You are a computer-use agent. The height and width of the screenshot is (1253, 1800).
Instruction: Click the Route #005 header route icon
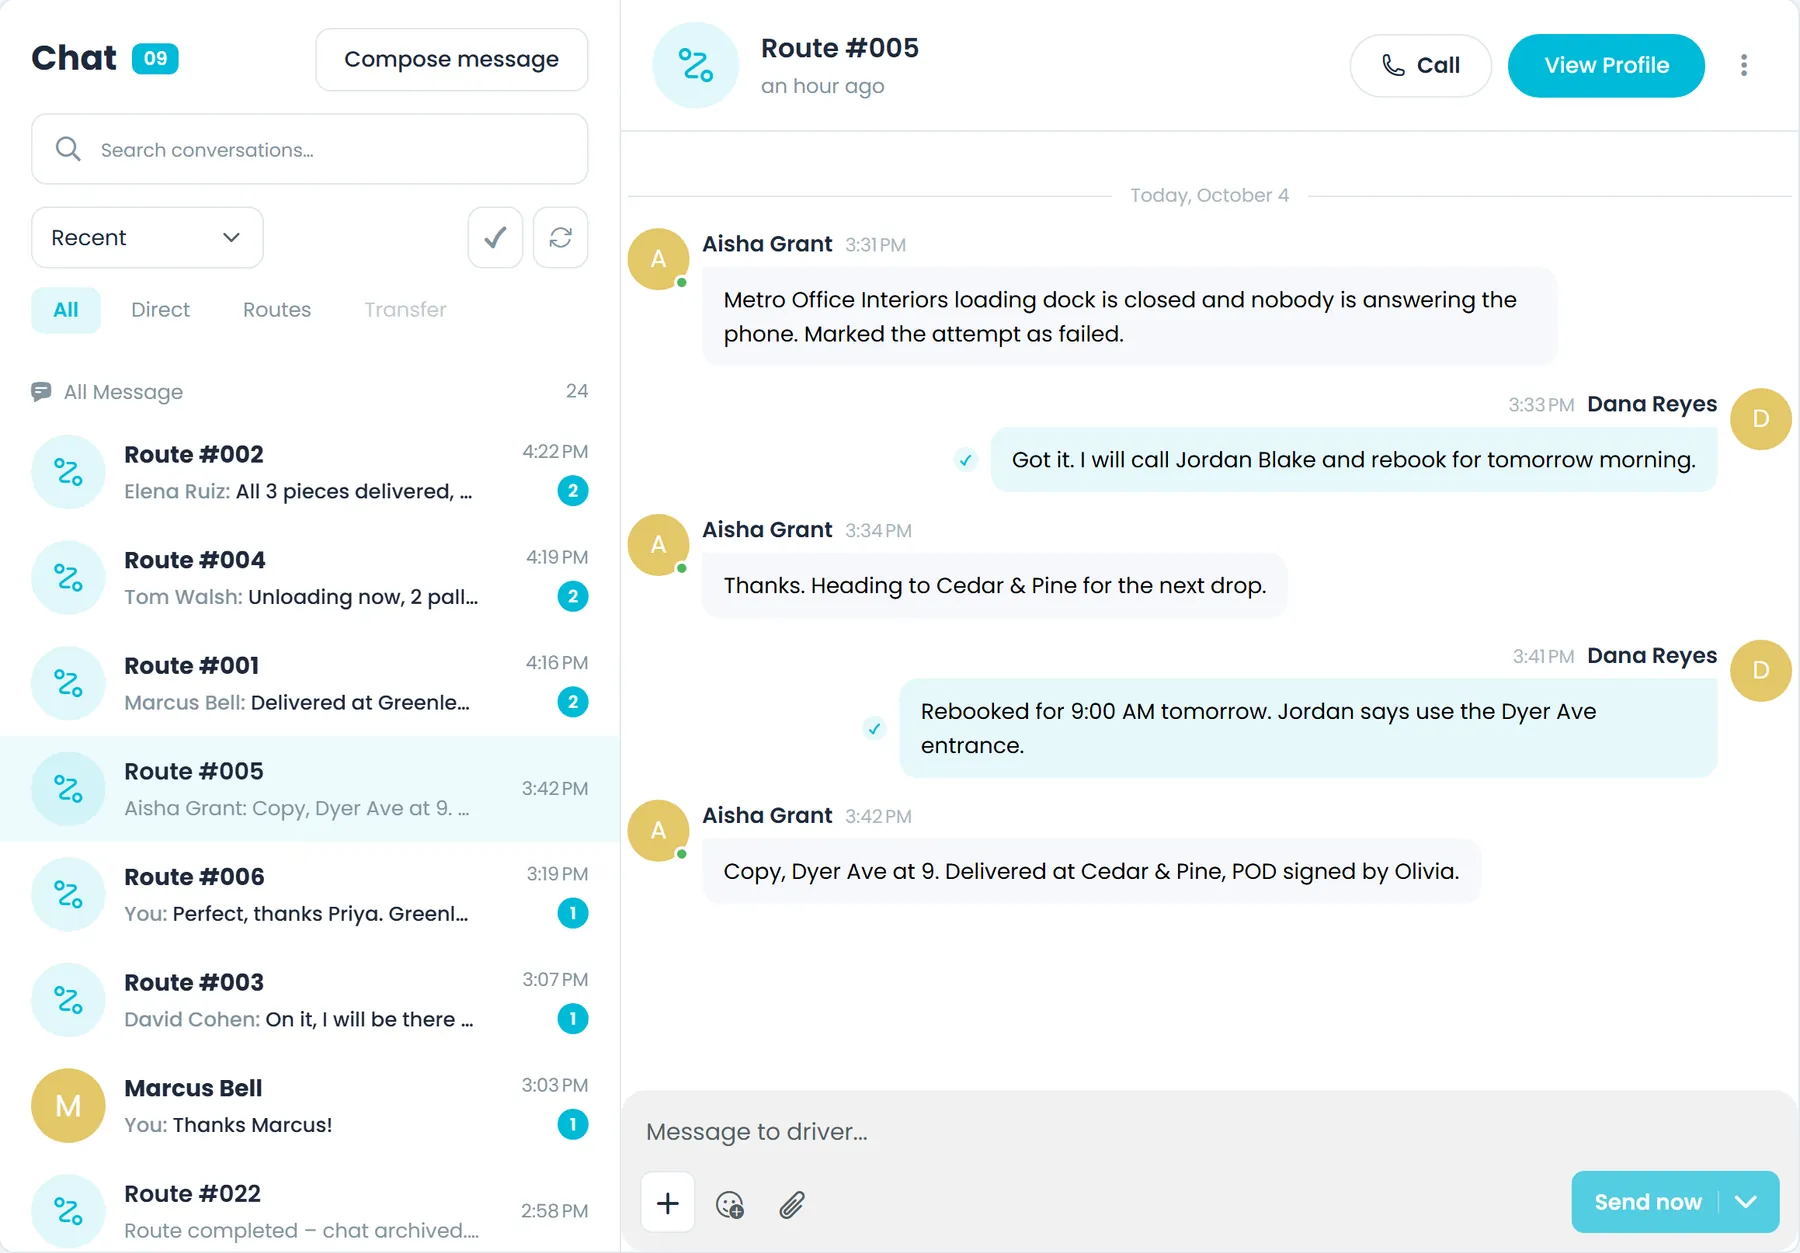695,65
